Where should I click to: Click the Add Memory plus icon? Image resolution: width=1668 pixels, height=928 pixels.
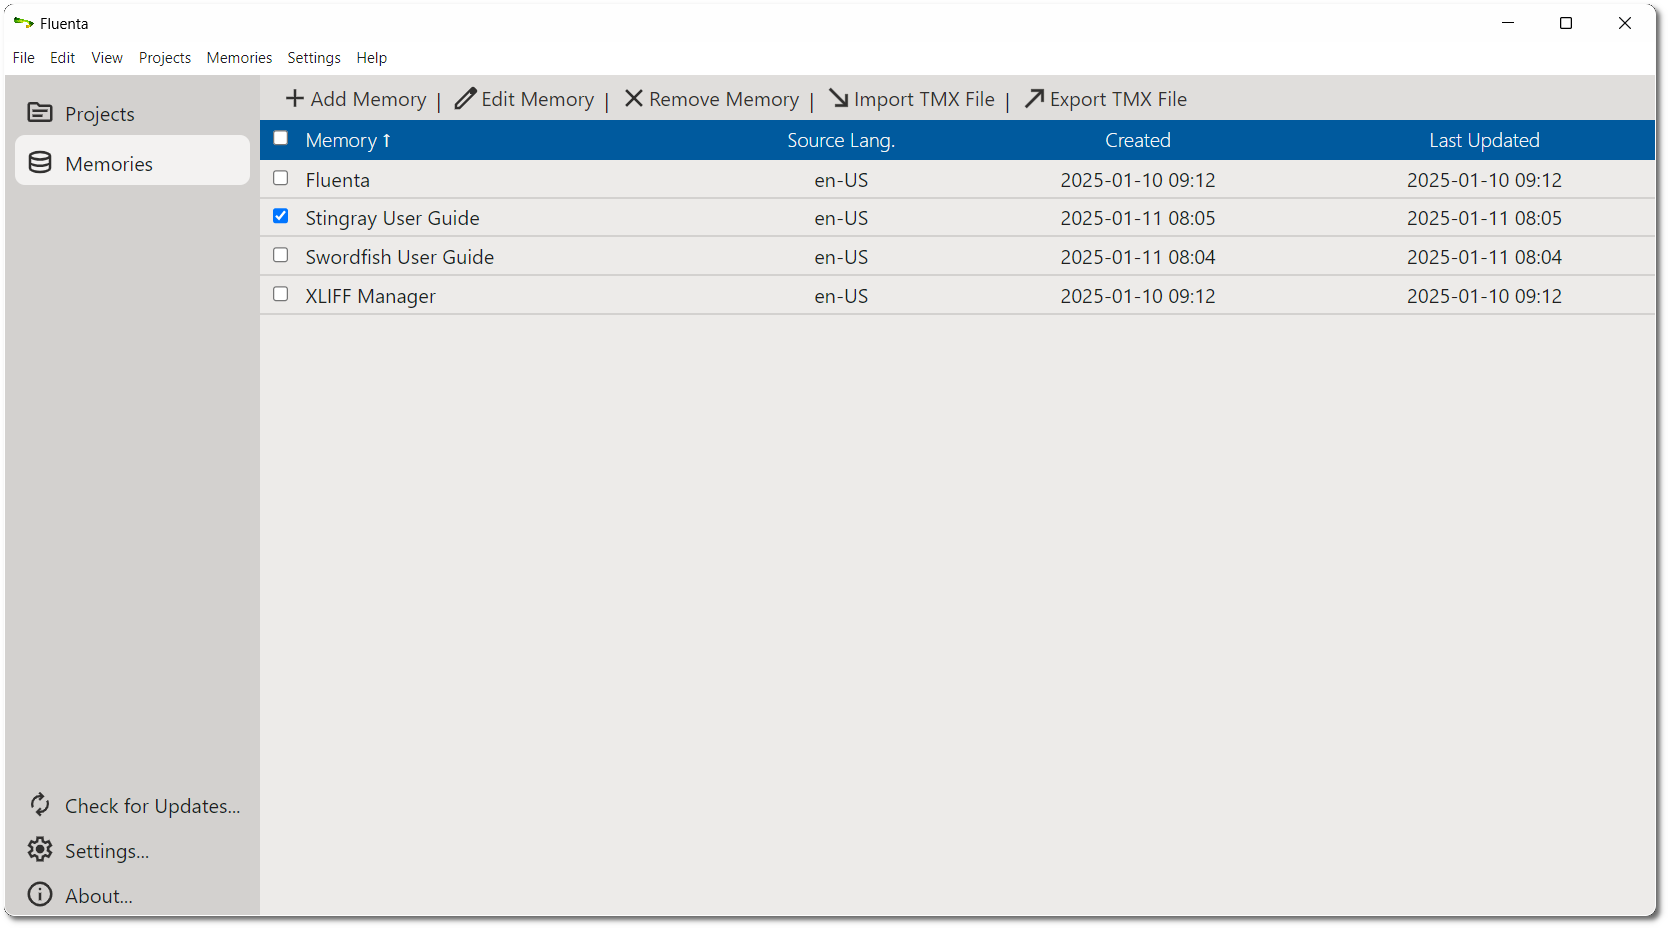295,98
